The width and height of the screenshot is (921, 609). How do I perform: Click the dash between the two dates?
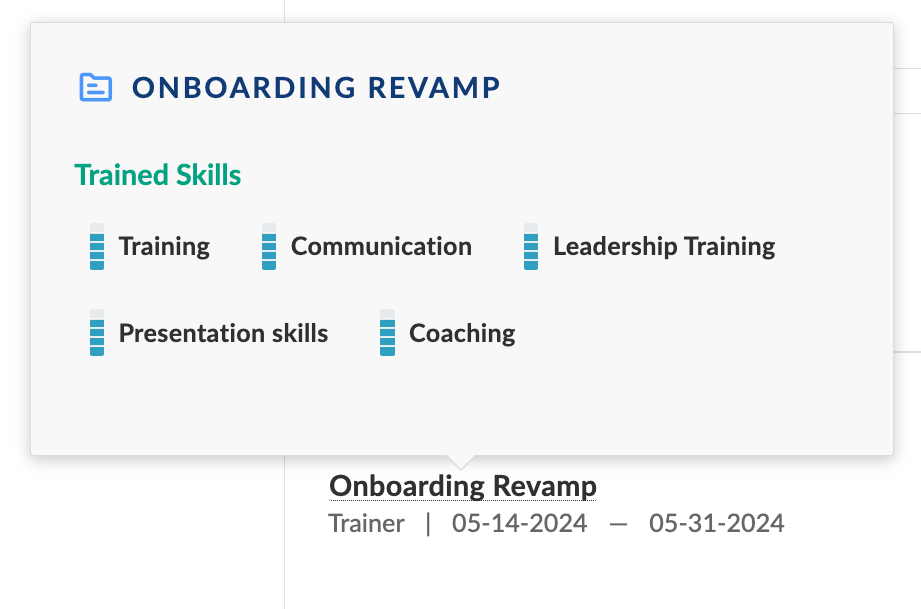click(x=618, y=523)
